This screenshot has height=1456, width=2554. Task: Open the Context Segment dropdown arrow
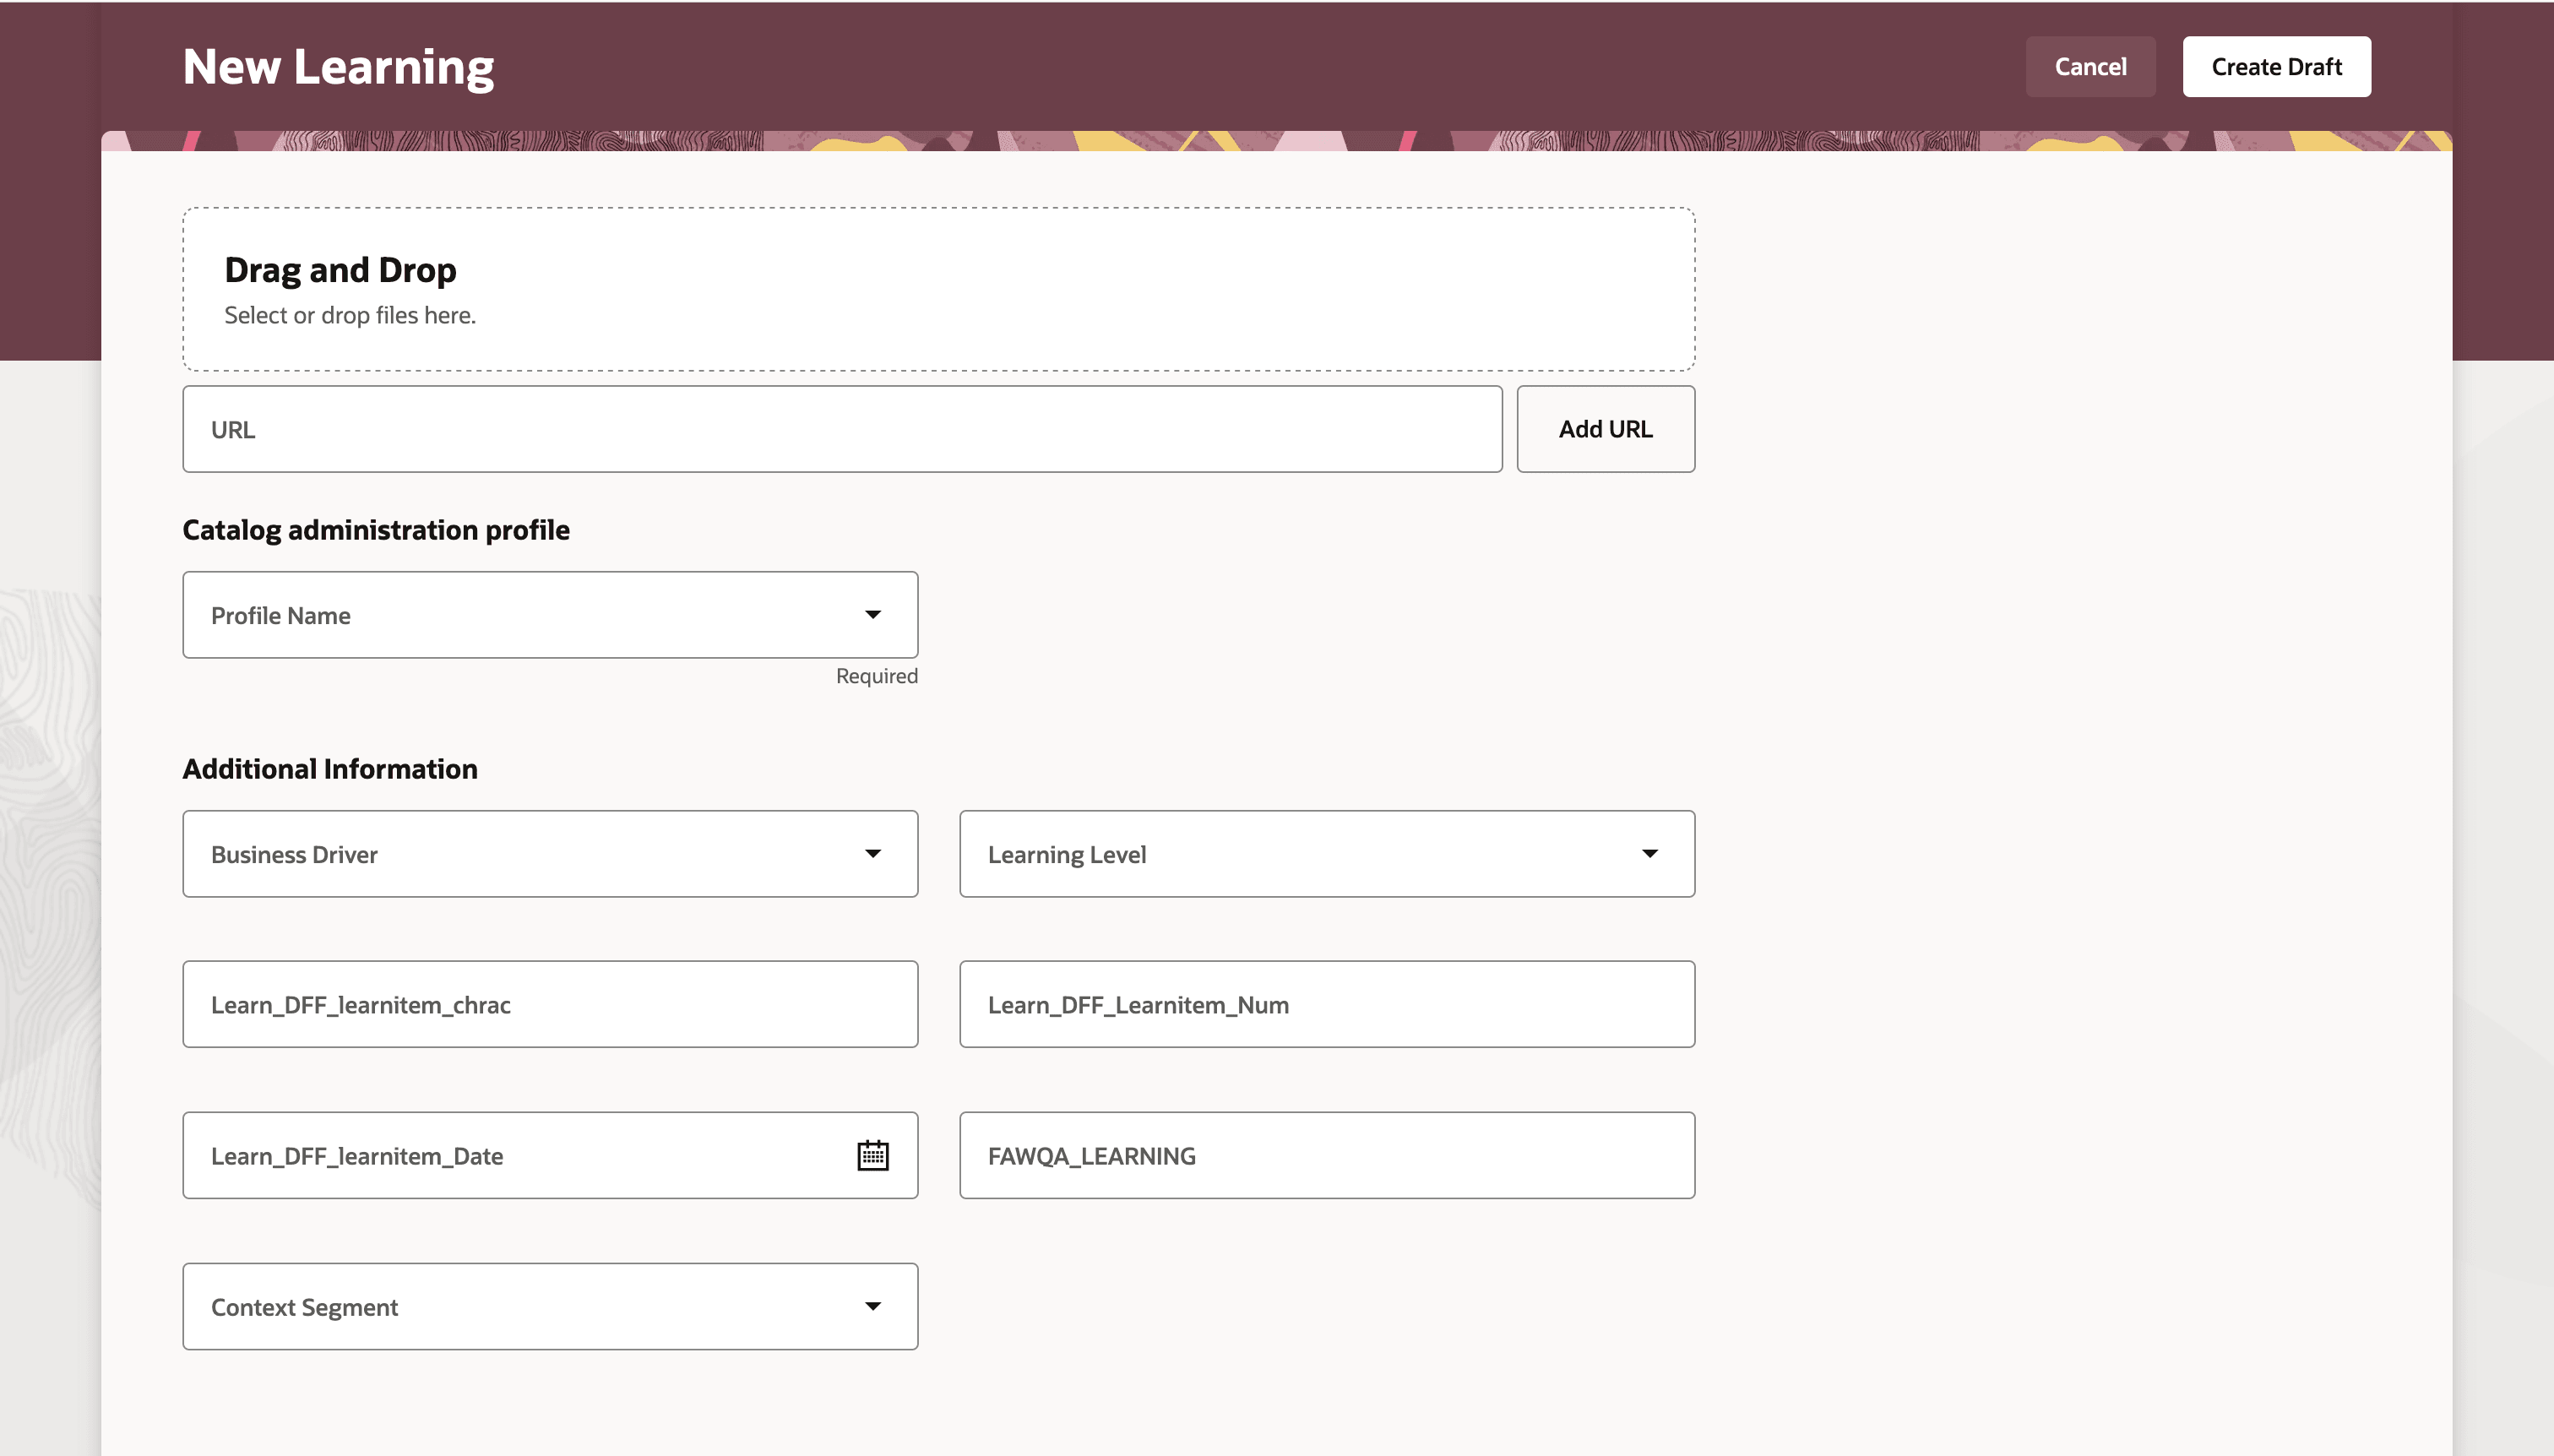[x=872, y=1306]
